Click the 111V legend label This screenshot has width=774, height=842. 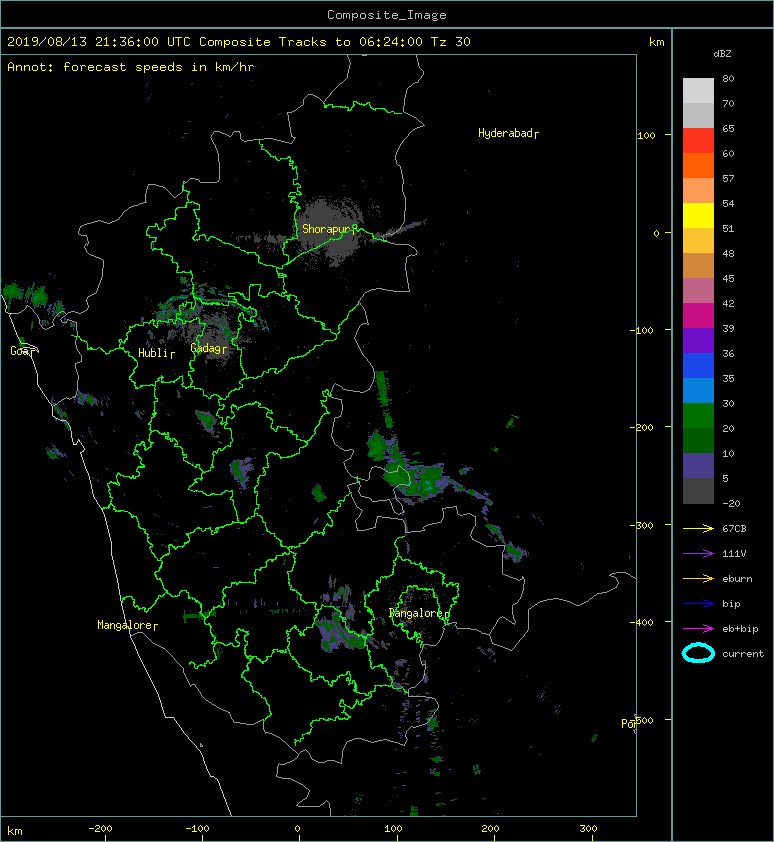[x=734, y=554]
